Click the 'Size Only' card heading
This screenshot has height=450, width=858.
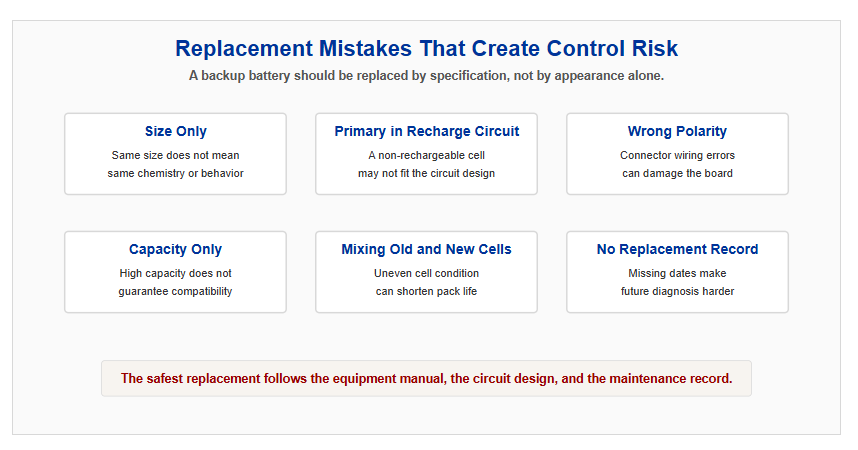(176, 131)
